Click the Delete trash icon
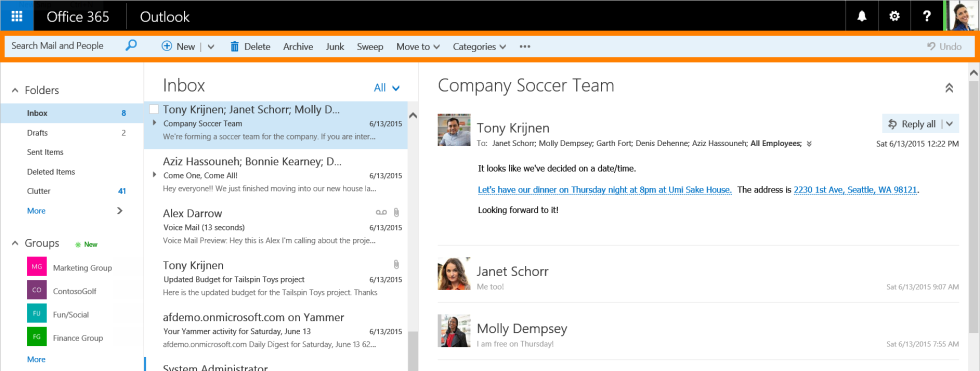Viewport: 980px width, 371px height. pyautogui.click(x=234, y=46)
